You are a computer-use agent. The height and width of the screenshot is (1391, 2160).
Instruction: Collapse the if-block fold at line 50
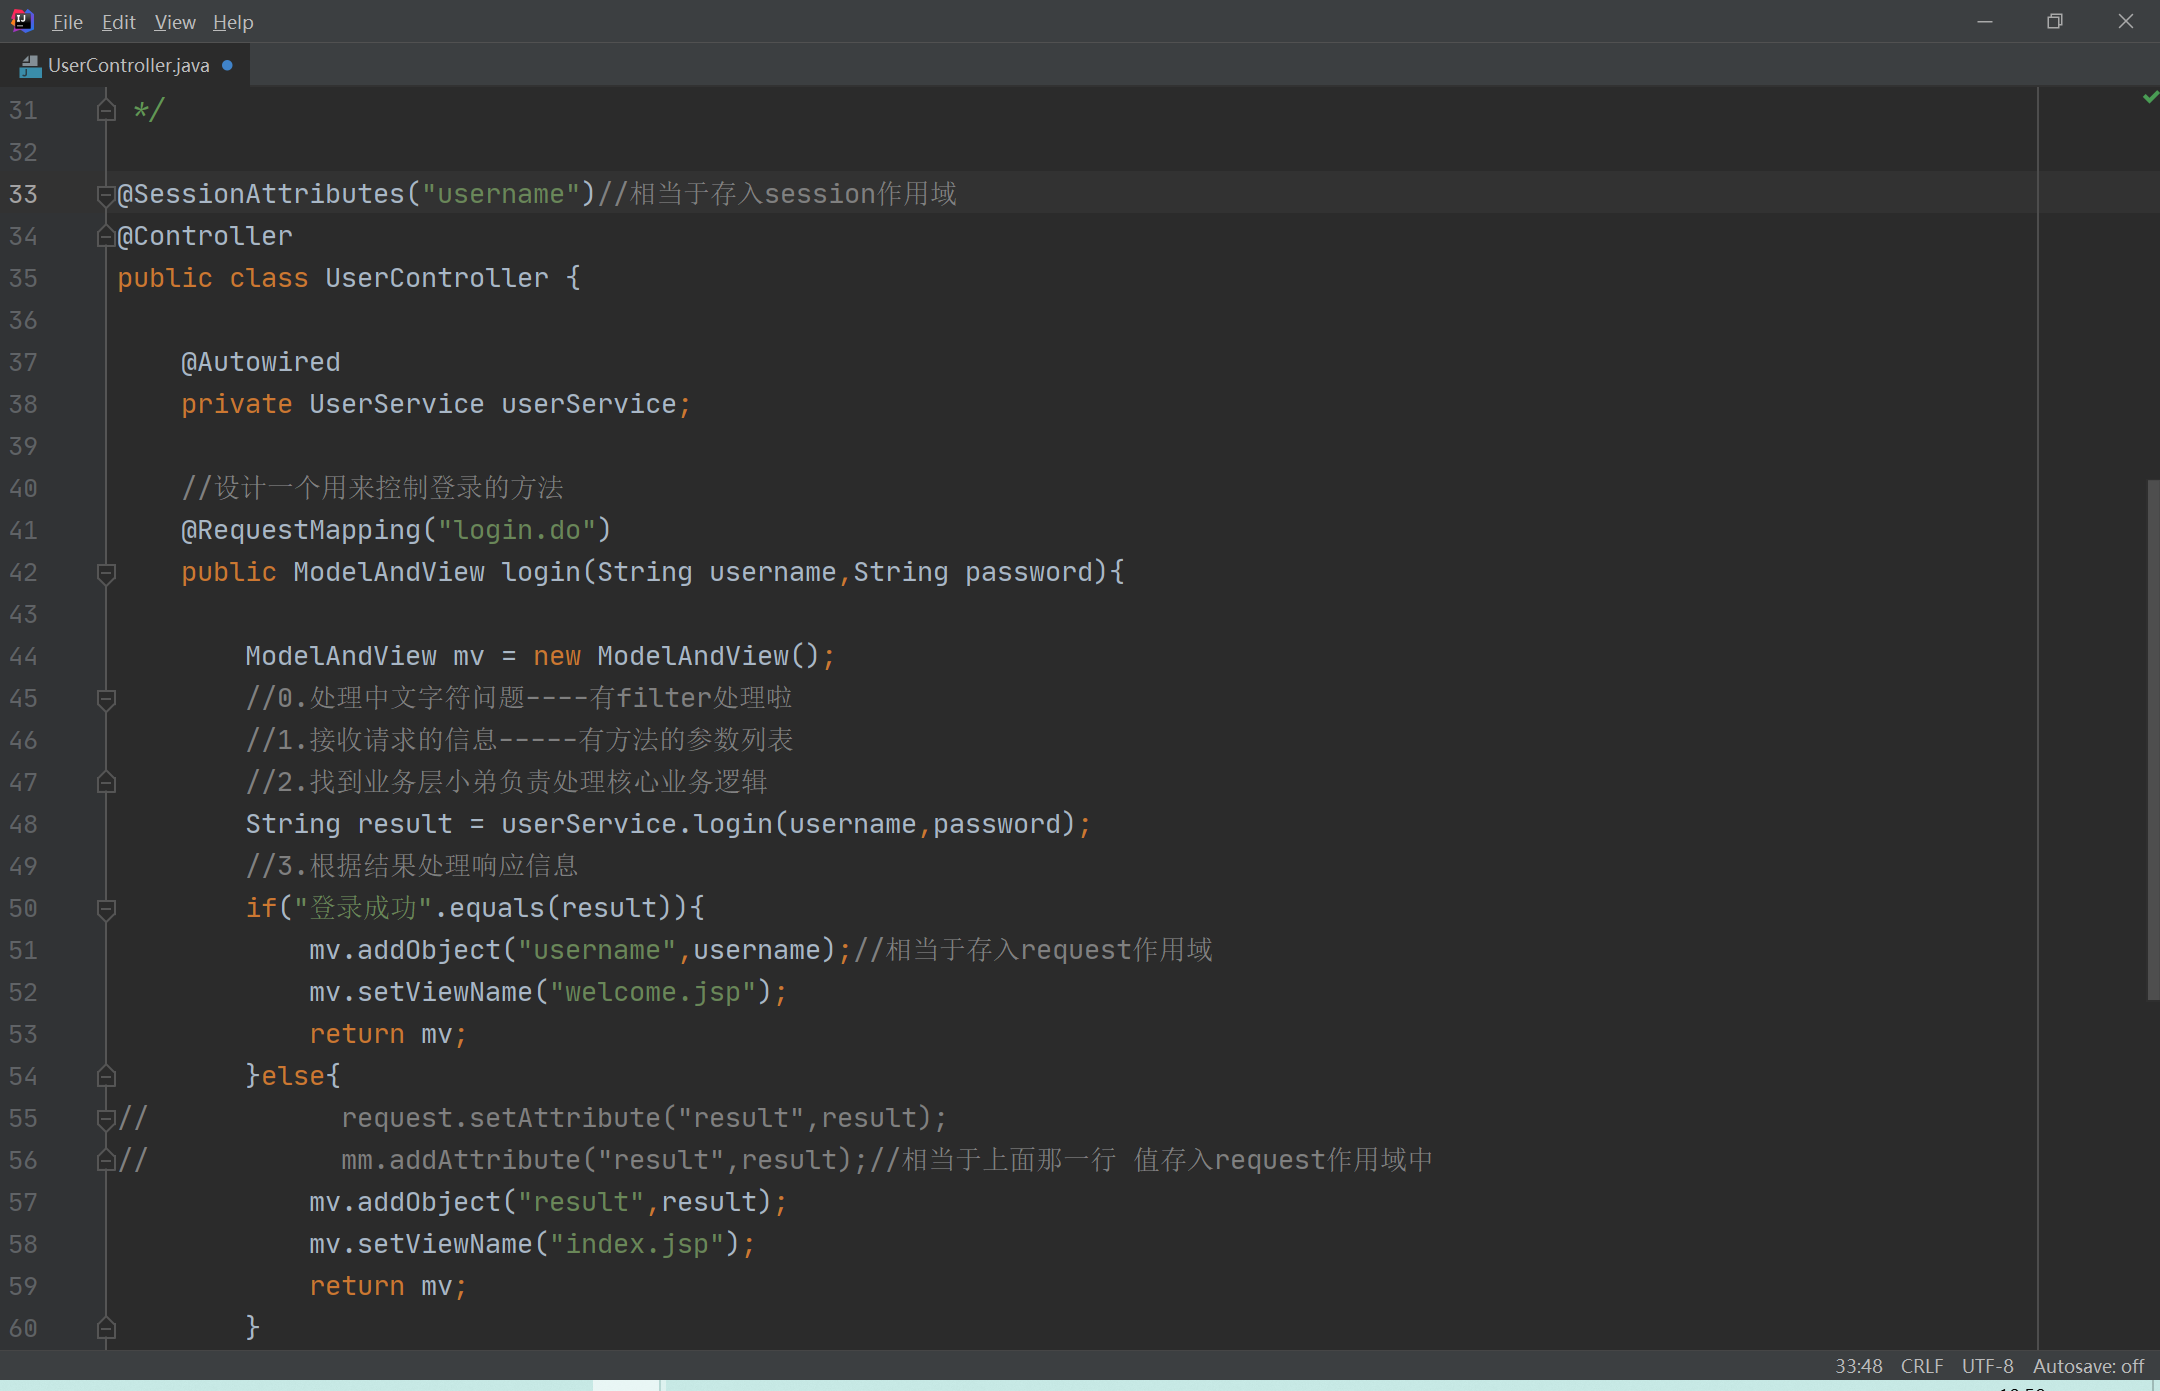point(106,908)
